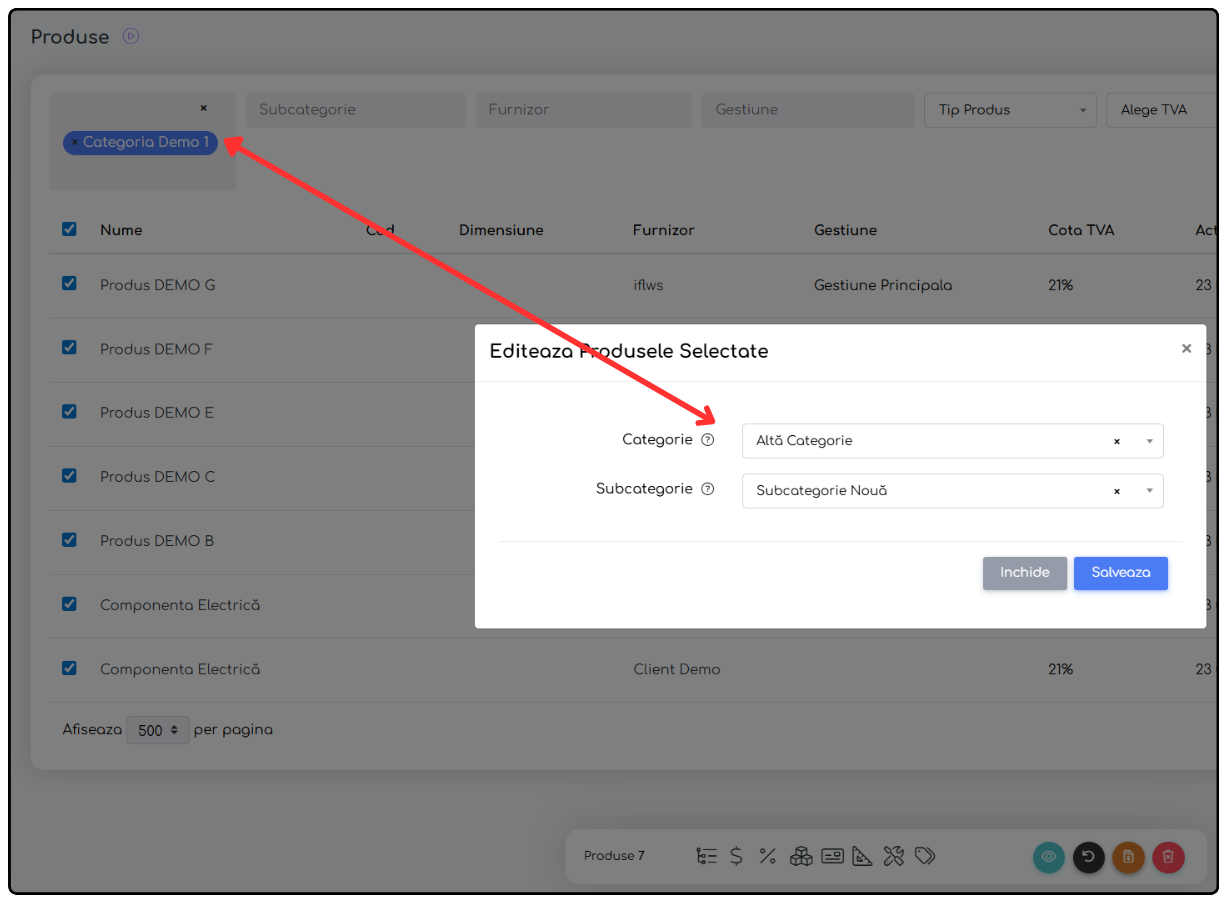Click the Inchide button
The width and height of the screenshot is (1227, 902).
[x=1024, y=573]
